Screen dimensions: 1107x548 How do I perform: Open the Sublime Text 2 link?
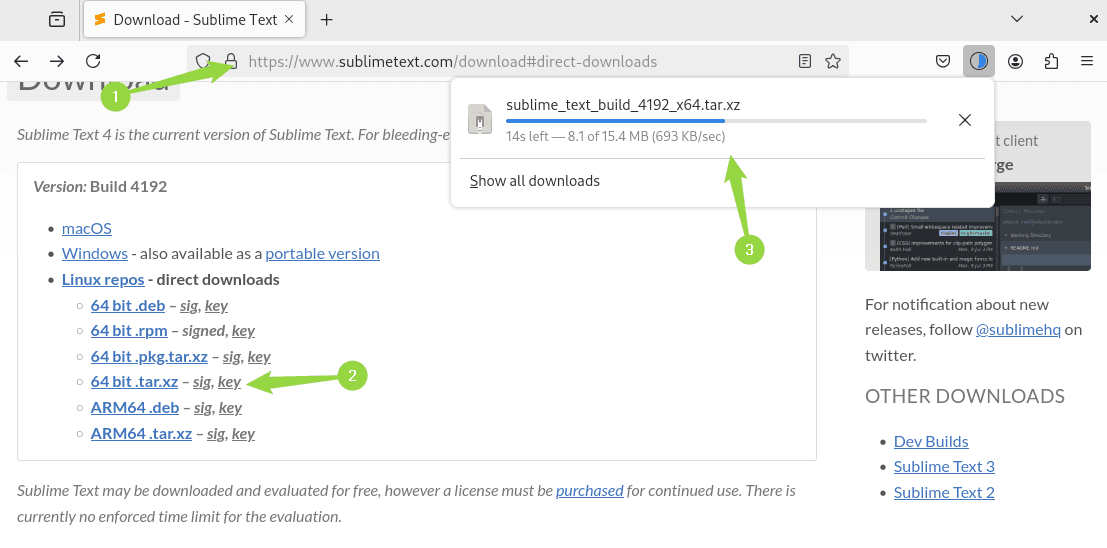click(x=944, y=492)
